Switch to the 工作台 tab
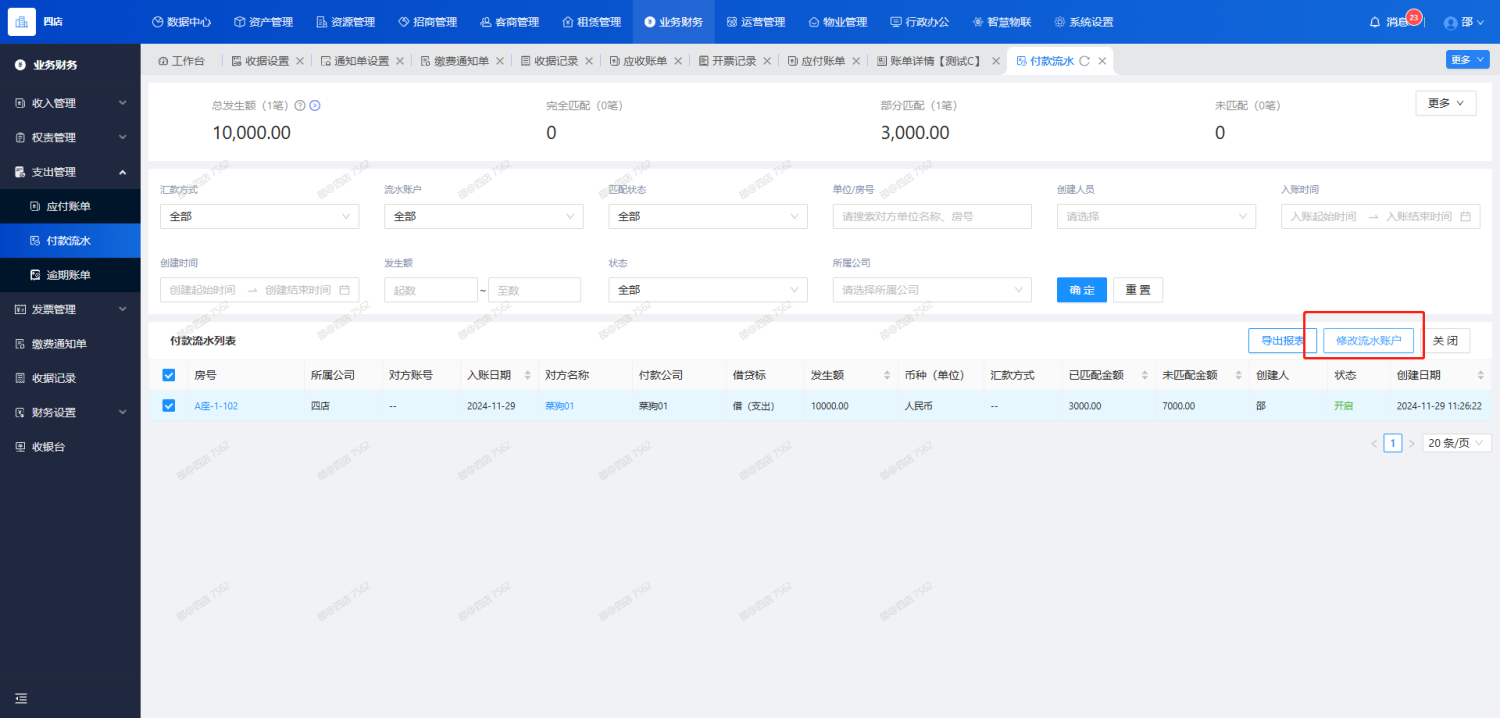 pyautogui.click(x=181, y=61)
